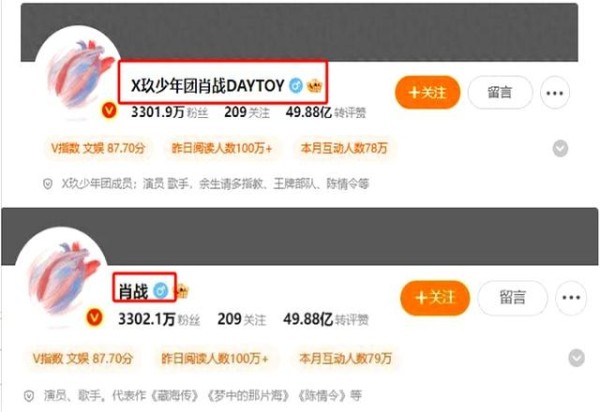
Task: Open the three-dots more menu in bottom profile
Action: tap(571, 298)
